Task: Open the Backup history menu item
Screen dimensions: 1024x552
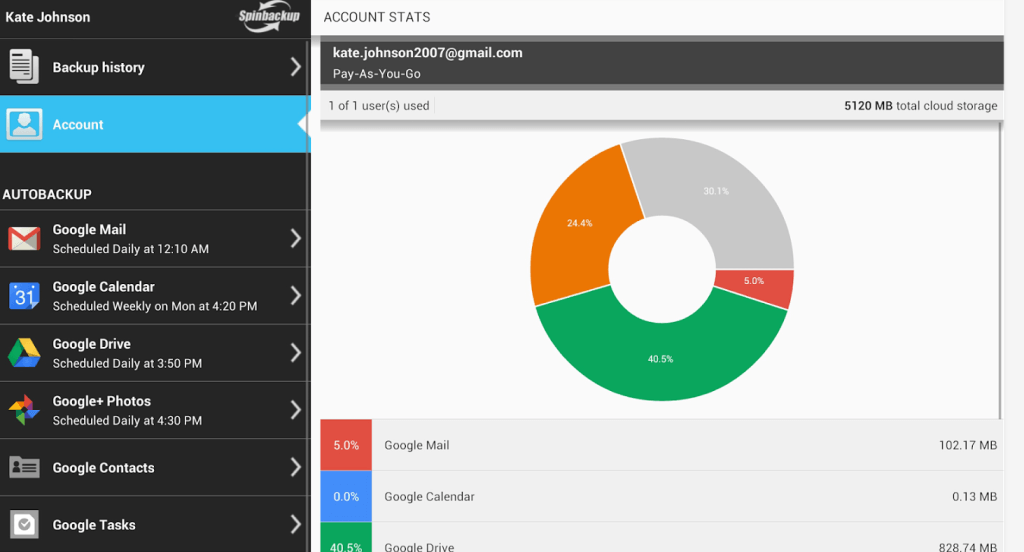Action: tap(155, 67)
